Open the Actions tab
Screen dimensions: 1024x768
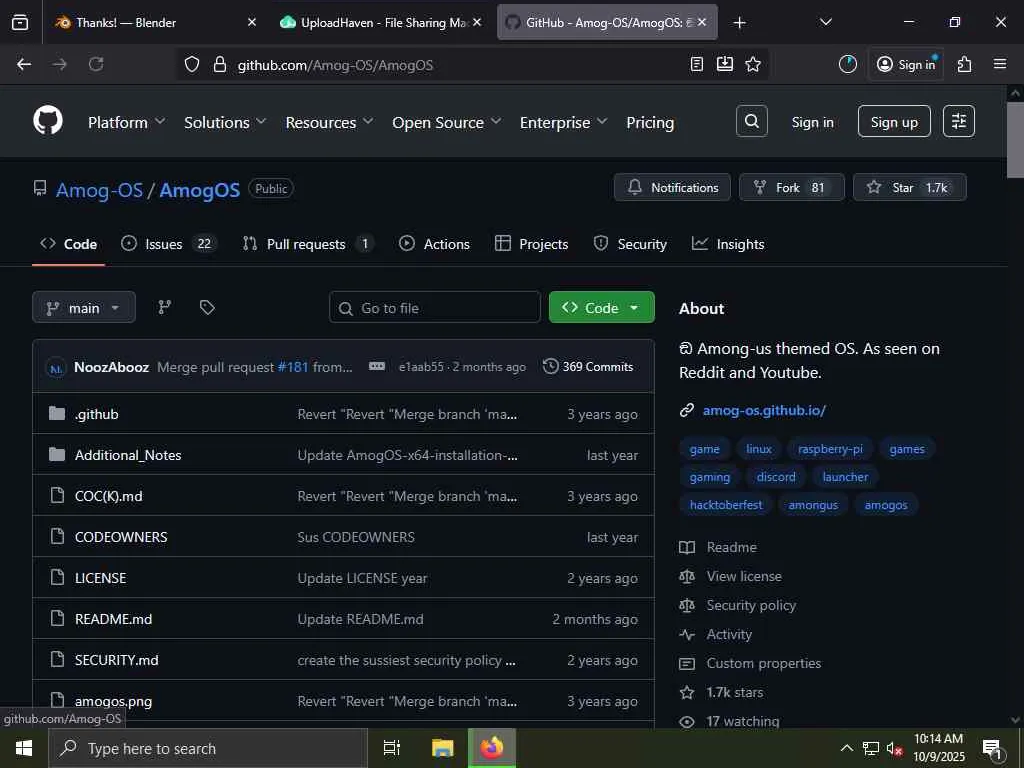point(434,244)
